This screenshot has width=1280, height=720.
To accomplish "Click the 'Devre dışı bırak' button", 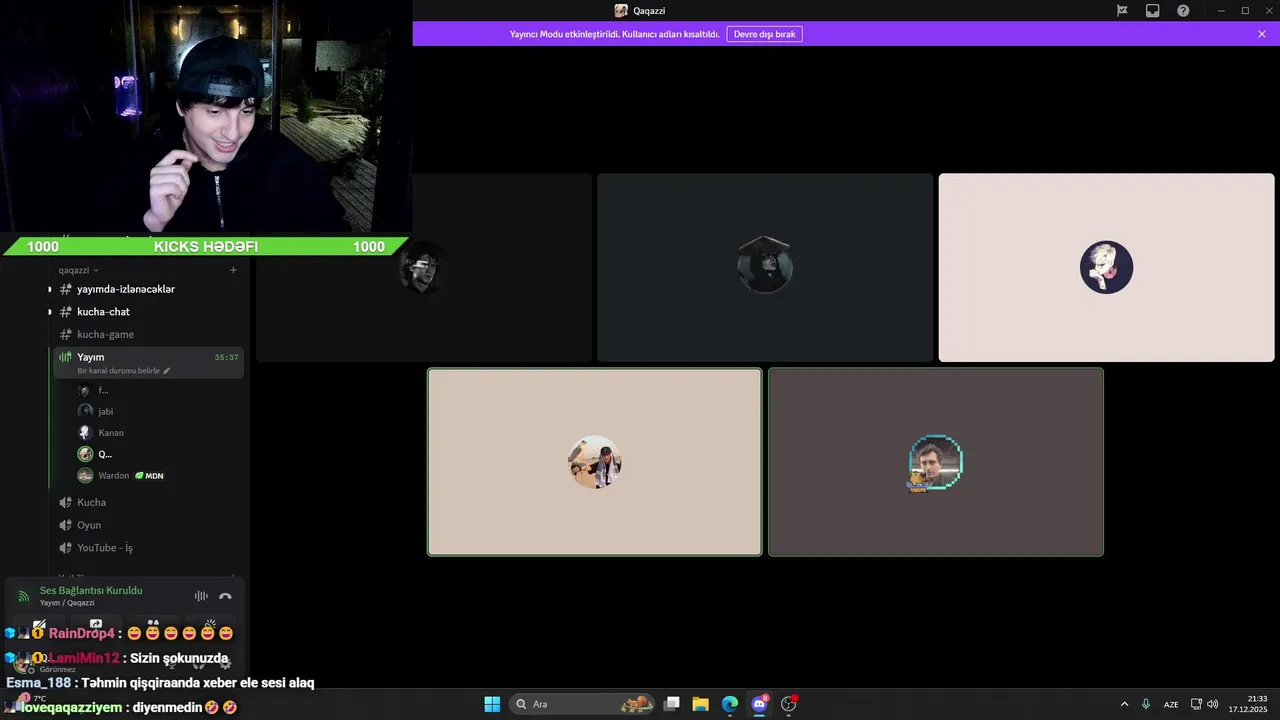I will (764, 34).
